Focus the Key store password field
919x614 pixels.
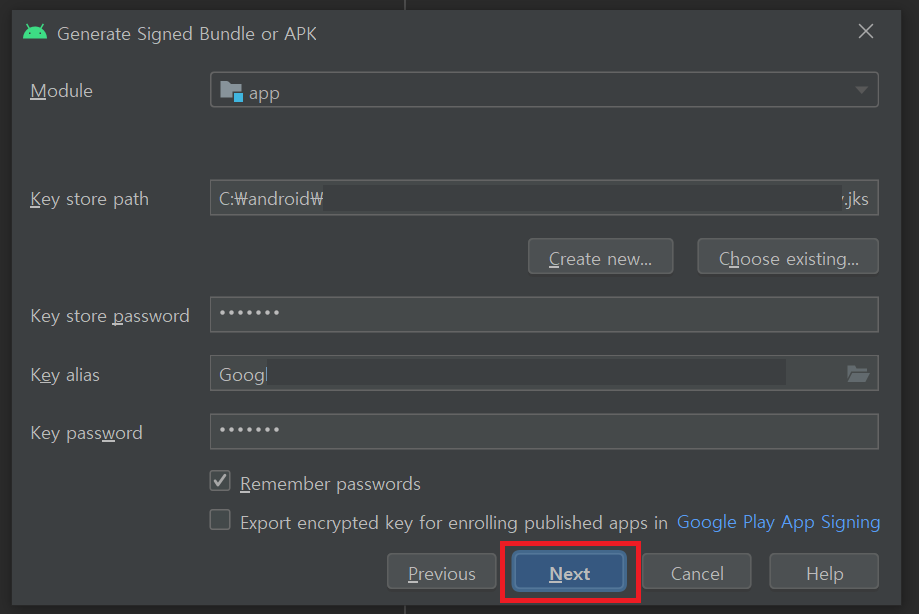point(544,315)
